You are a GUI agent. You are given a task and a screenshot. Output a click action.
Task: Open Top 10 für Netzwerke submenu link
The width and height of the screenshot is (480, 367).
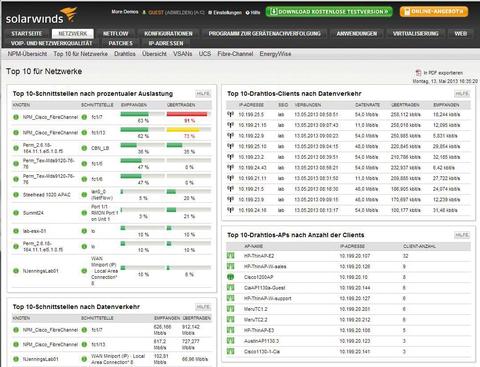tap(81, 54)
